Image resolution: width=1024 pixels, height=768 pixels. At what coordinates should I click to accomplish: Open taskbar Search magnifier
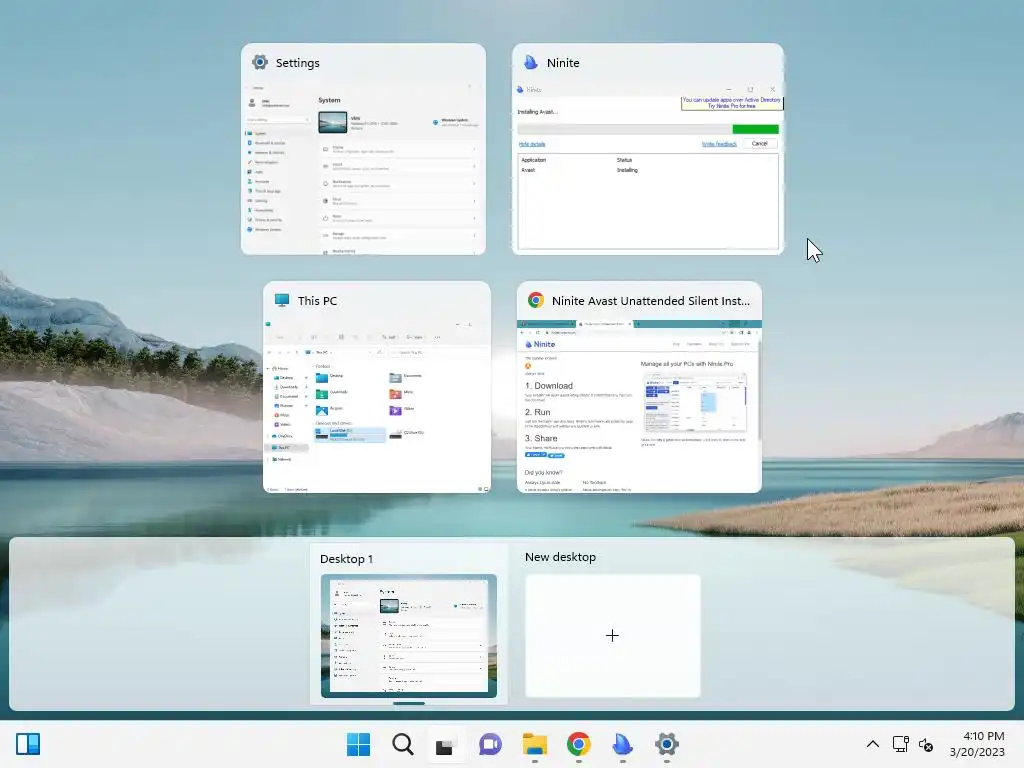pyautogui.click(x=402, y=744)
